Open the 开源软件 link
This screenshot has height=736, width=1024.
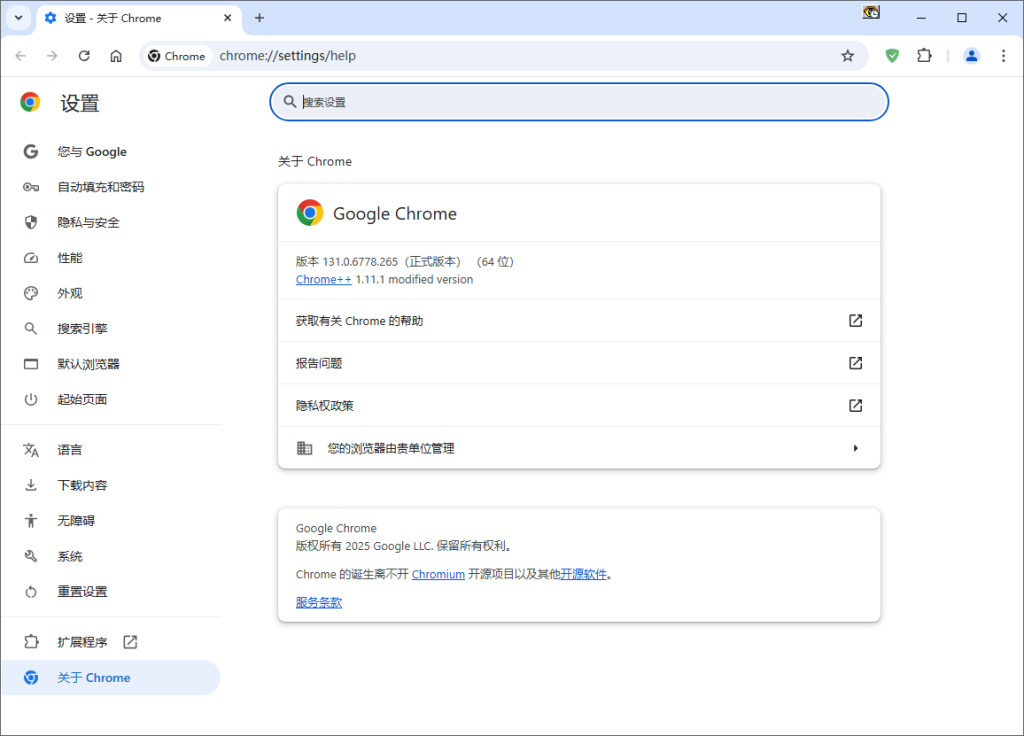(584, 575)
